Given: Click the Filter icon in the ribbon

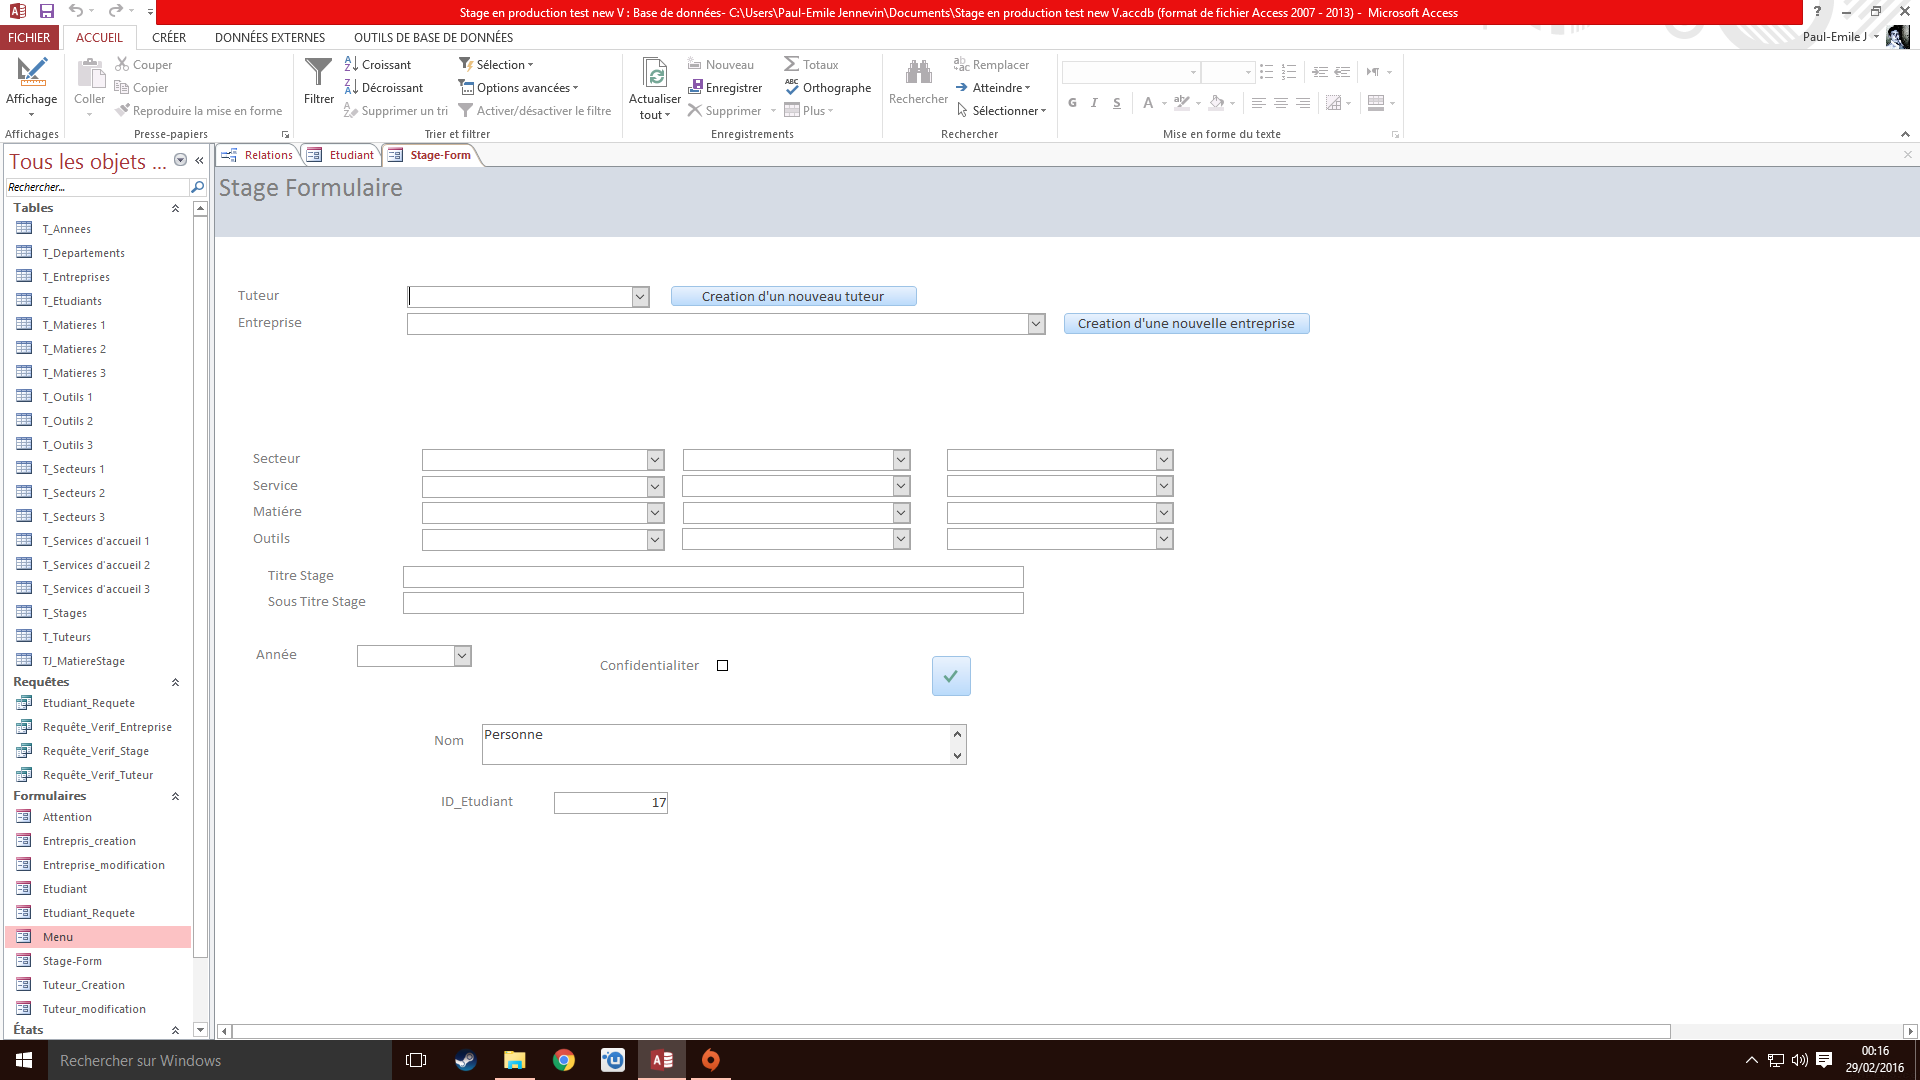Looking at the screenshot, I should point(318,87).
